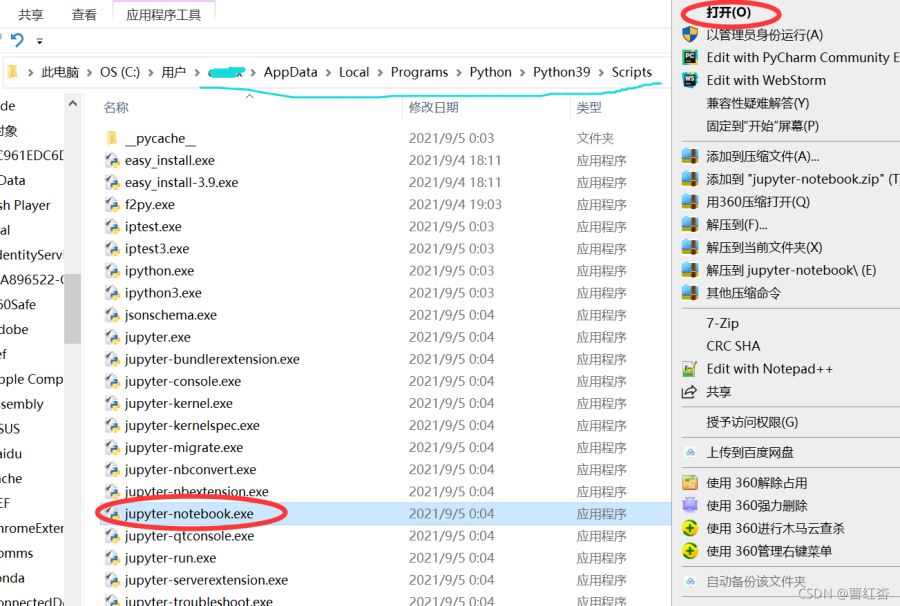Screen dimensions: 900x606
Task: Click the 360 trojan scan icon
Action: coord(689,528)
